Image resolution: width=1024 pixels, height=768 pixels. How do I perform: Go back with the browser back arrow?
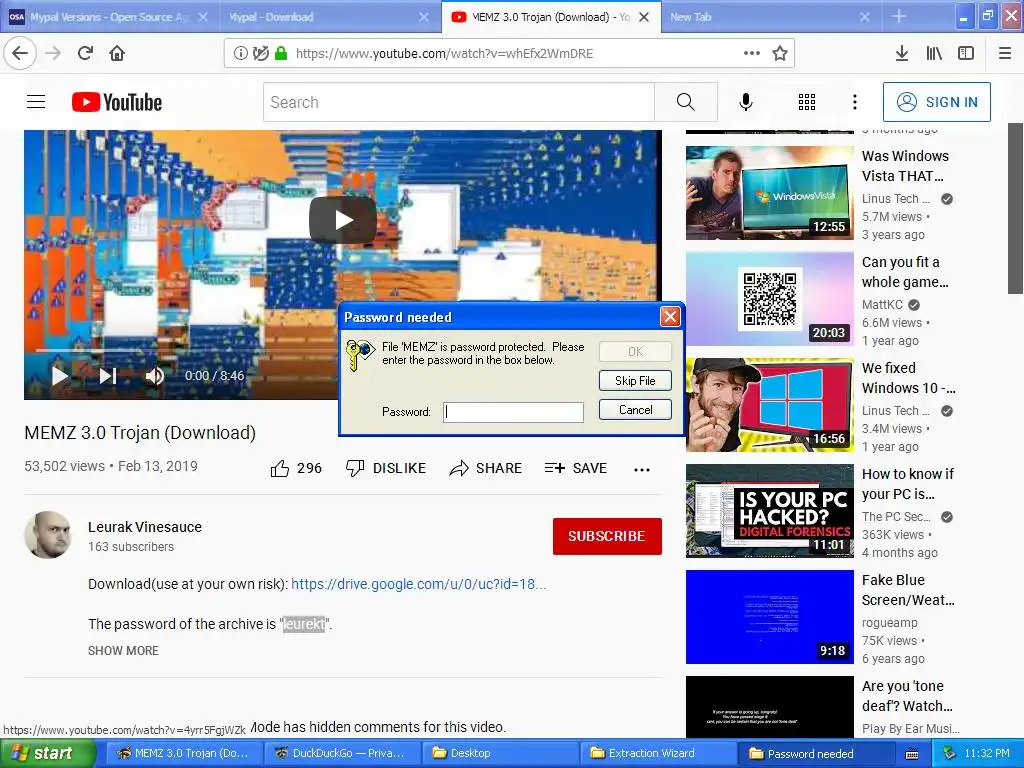click(20, 53)
